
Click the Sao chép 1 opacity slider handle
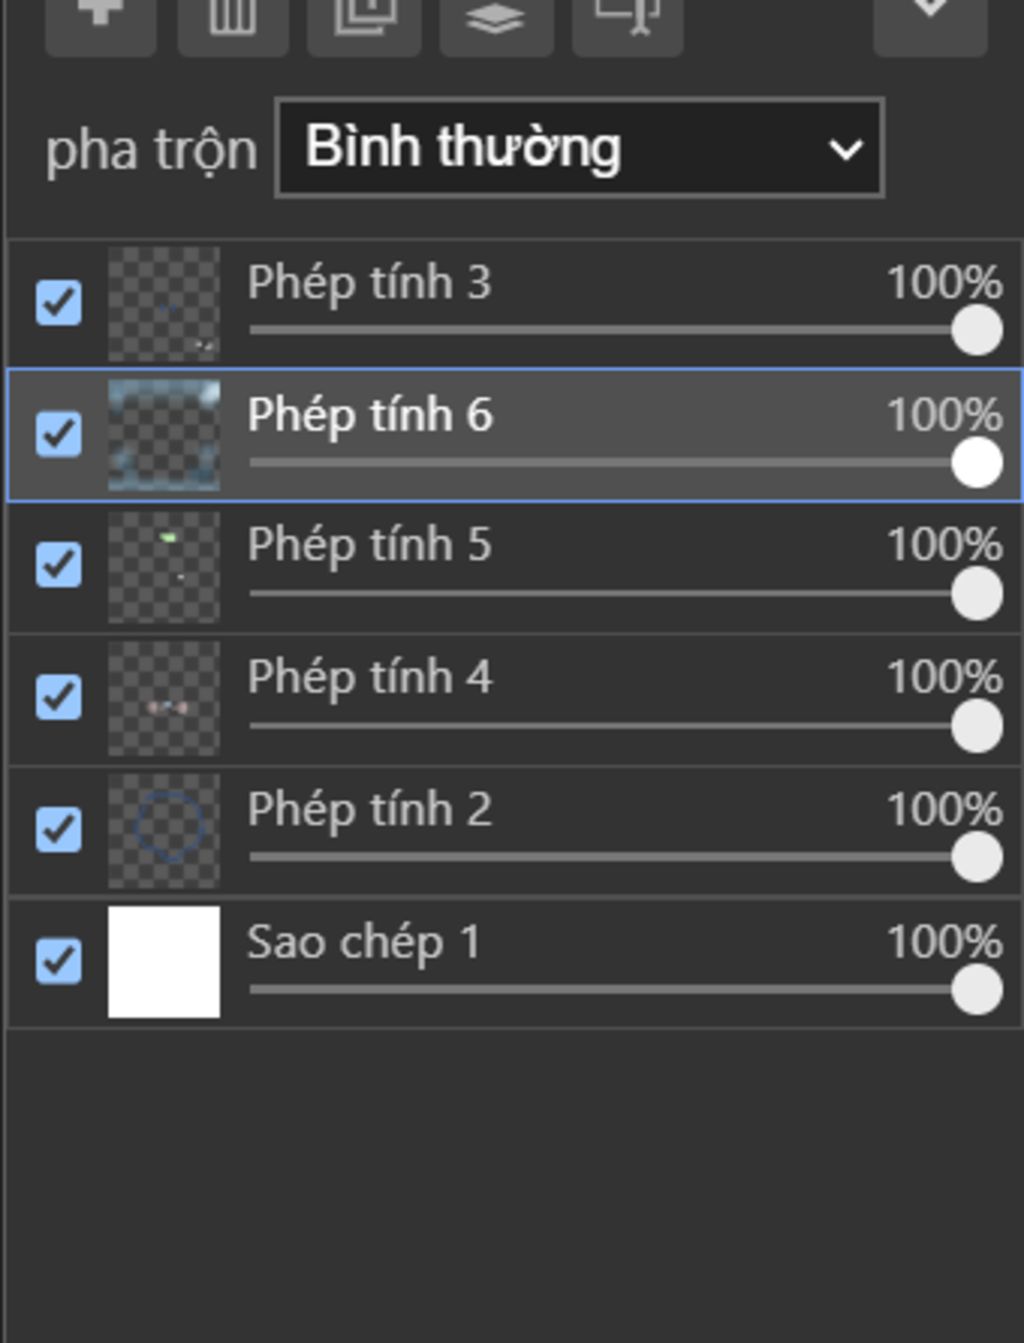[x=977, y=990]
